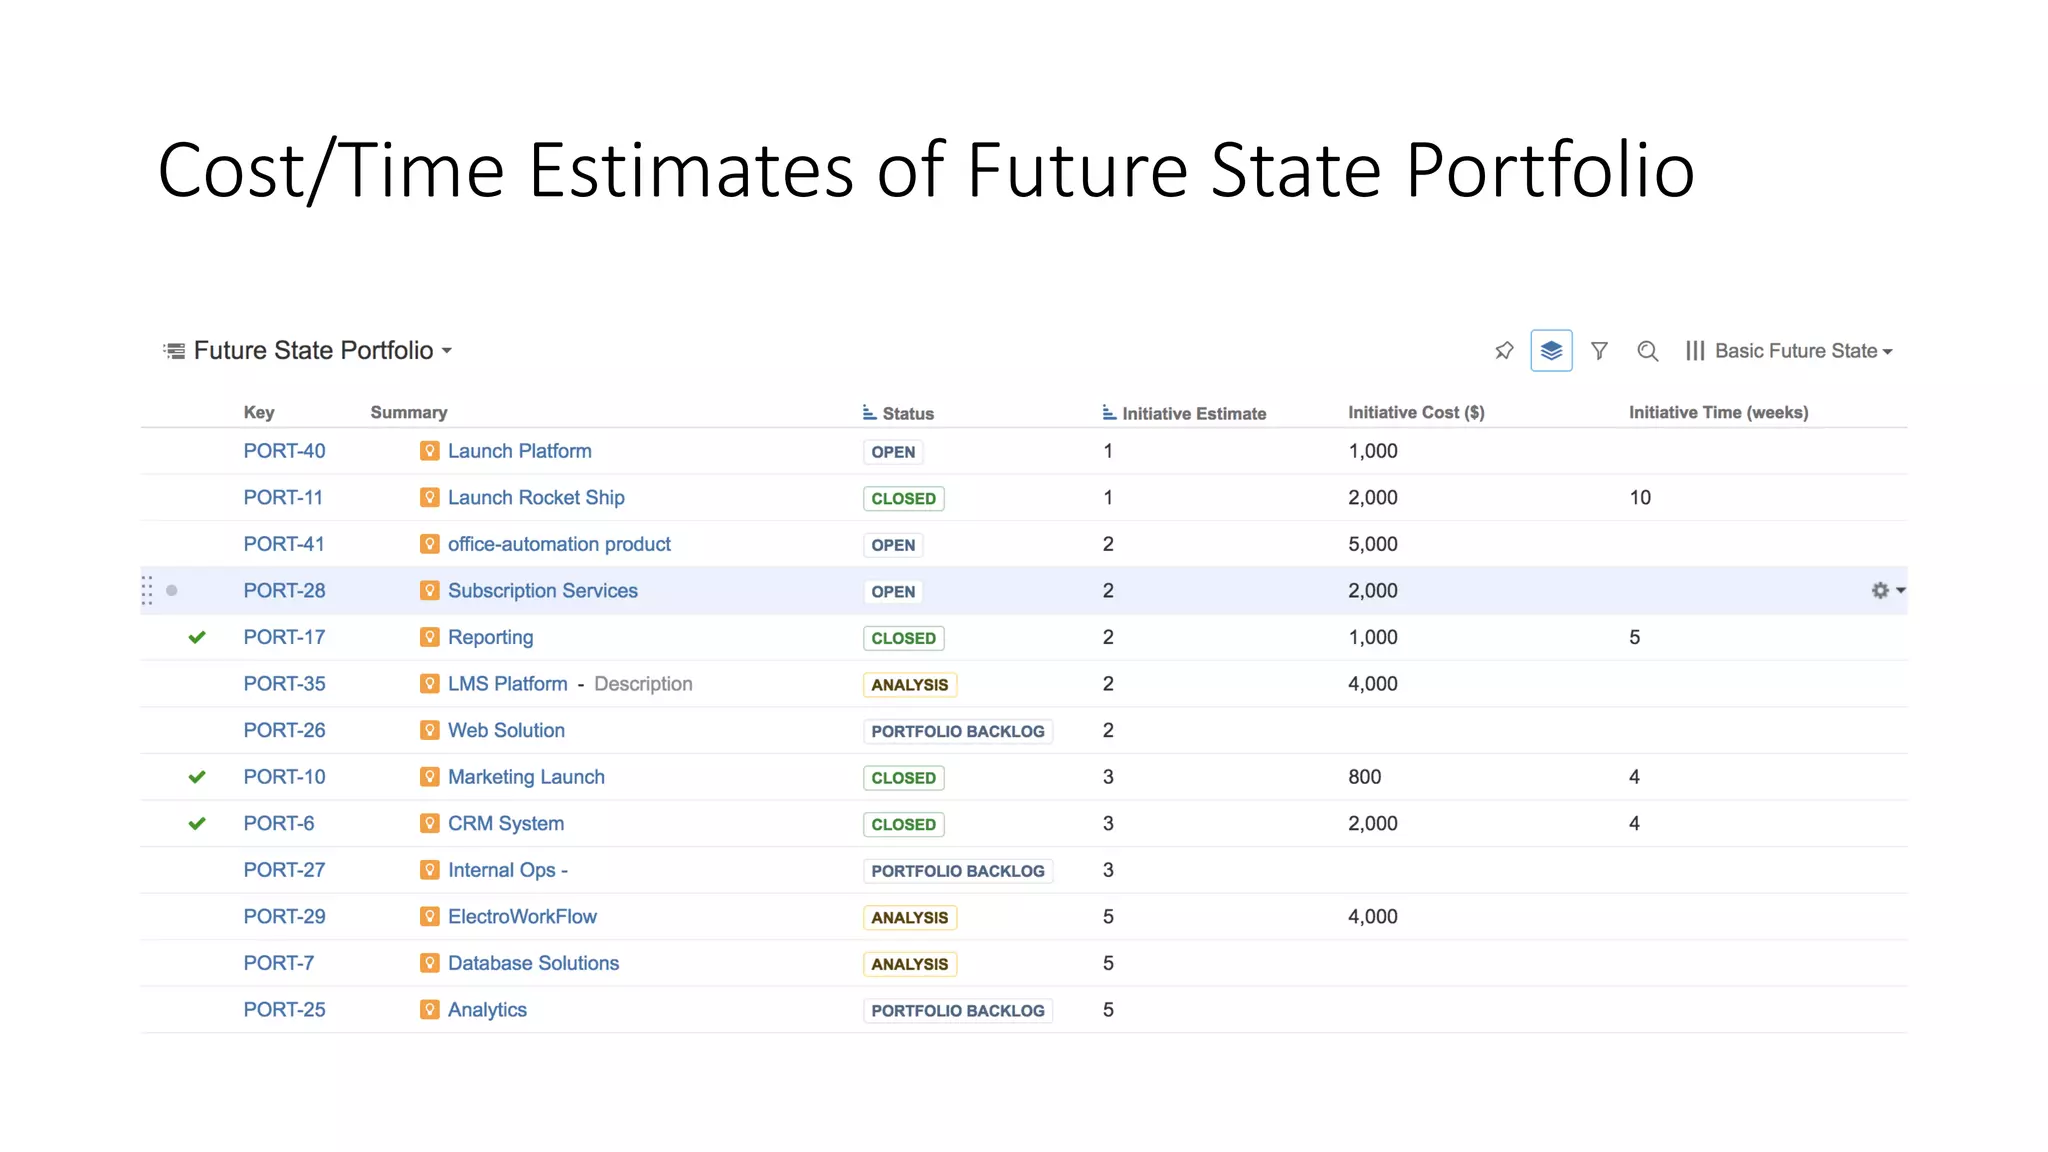
Task: Open the filter funnel icon
Action: click(x=1599, y=351)
